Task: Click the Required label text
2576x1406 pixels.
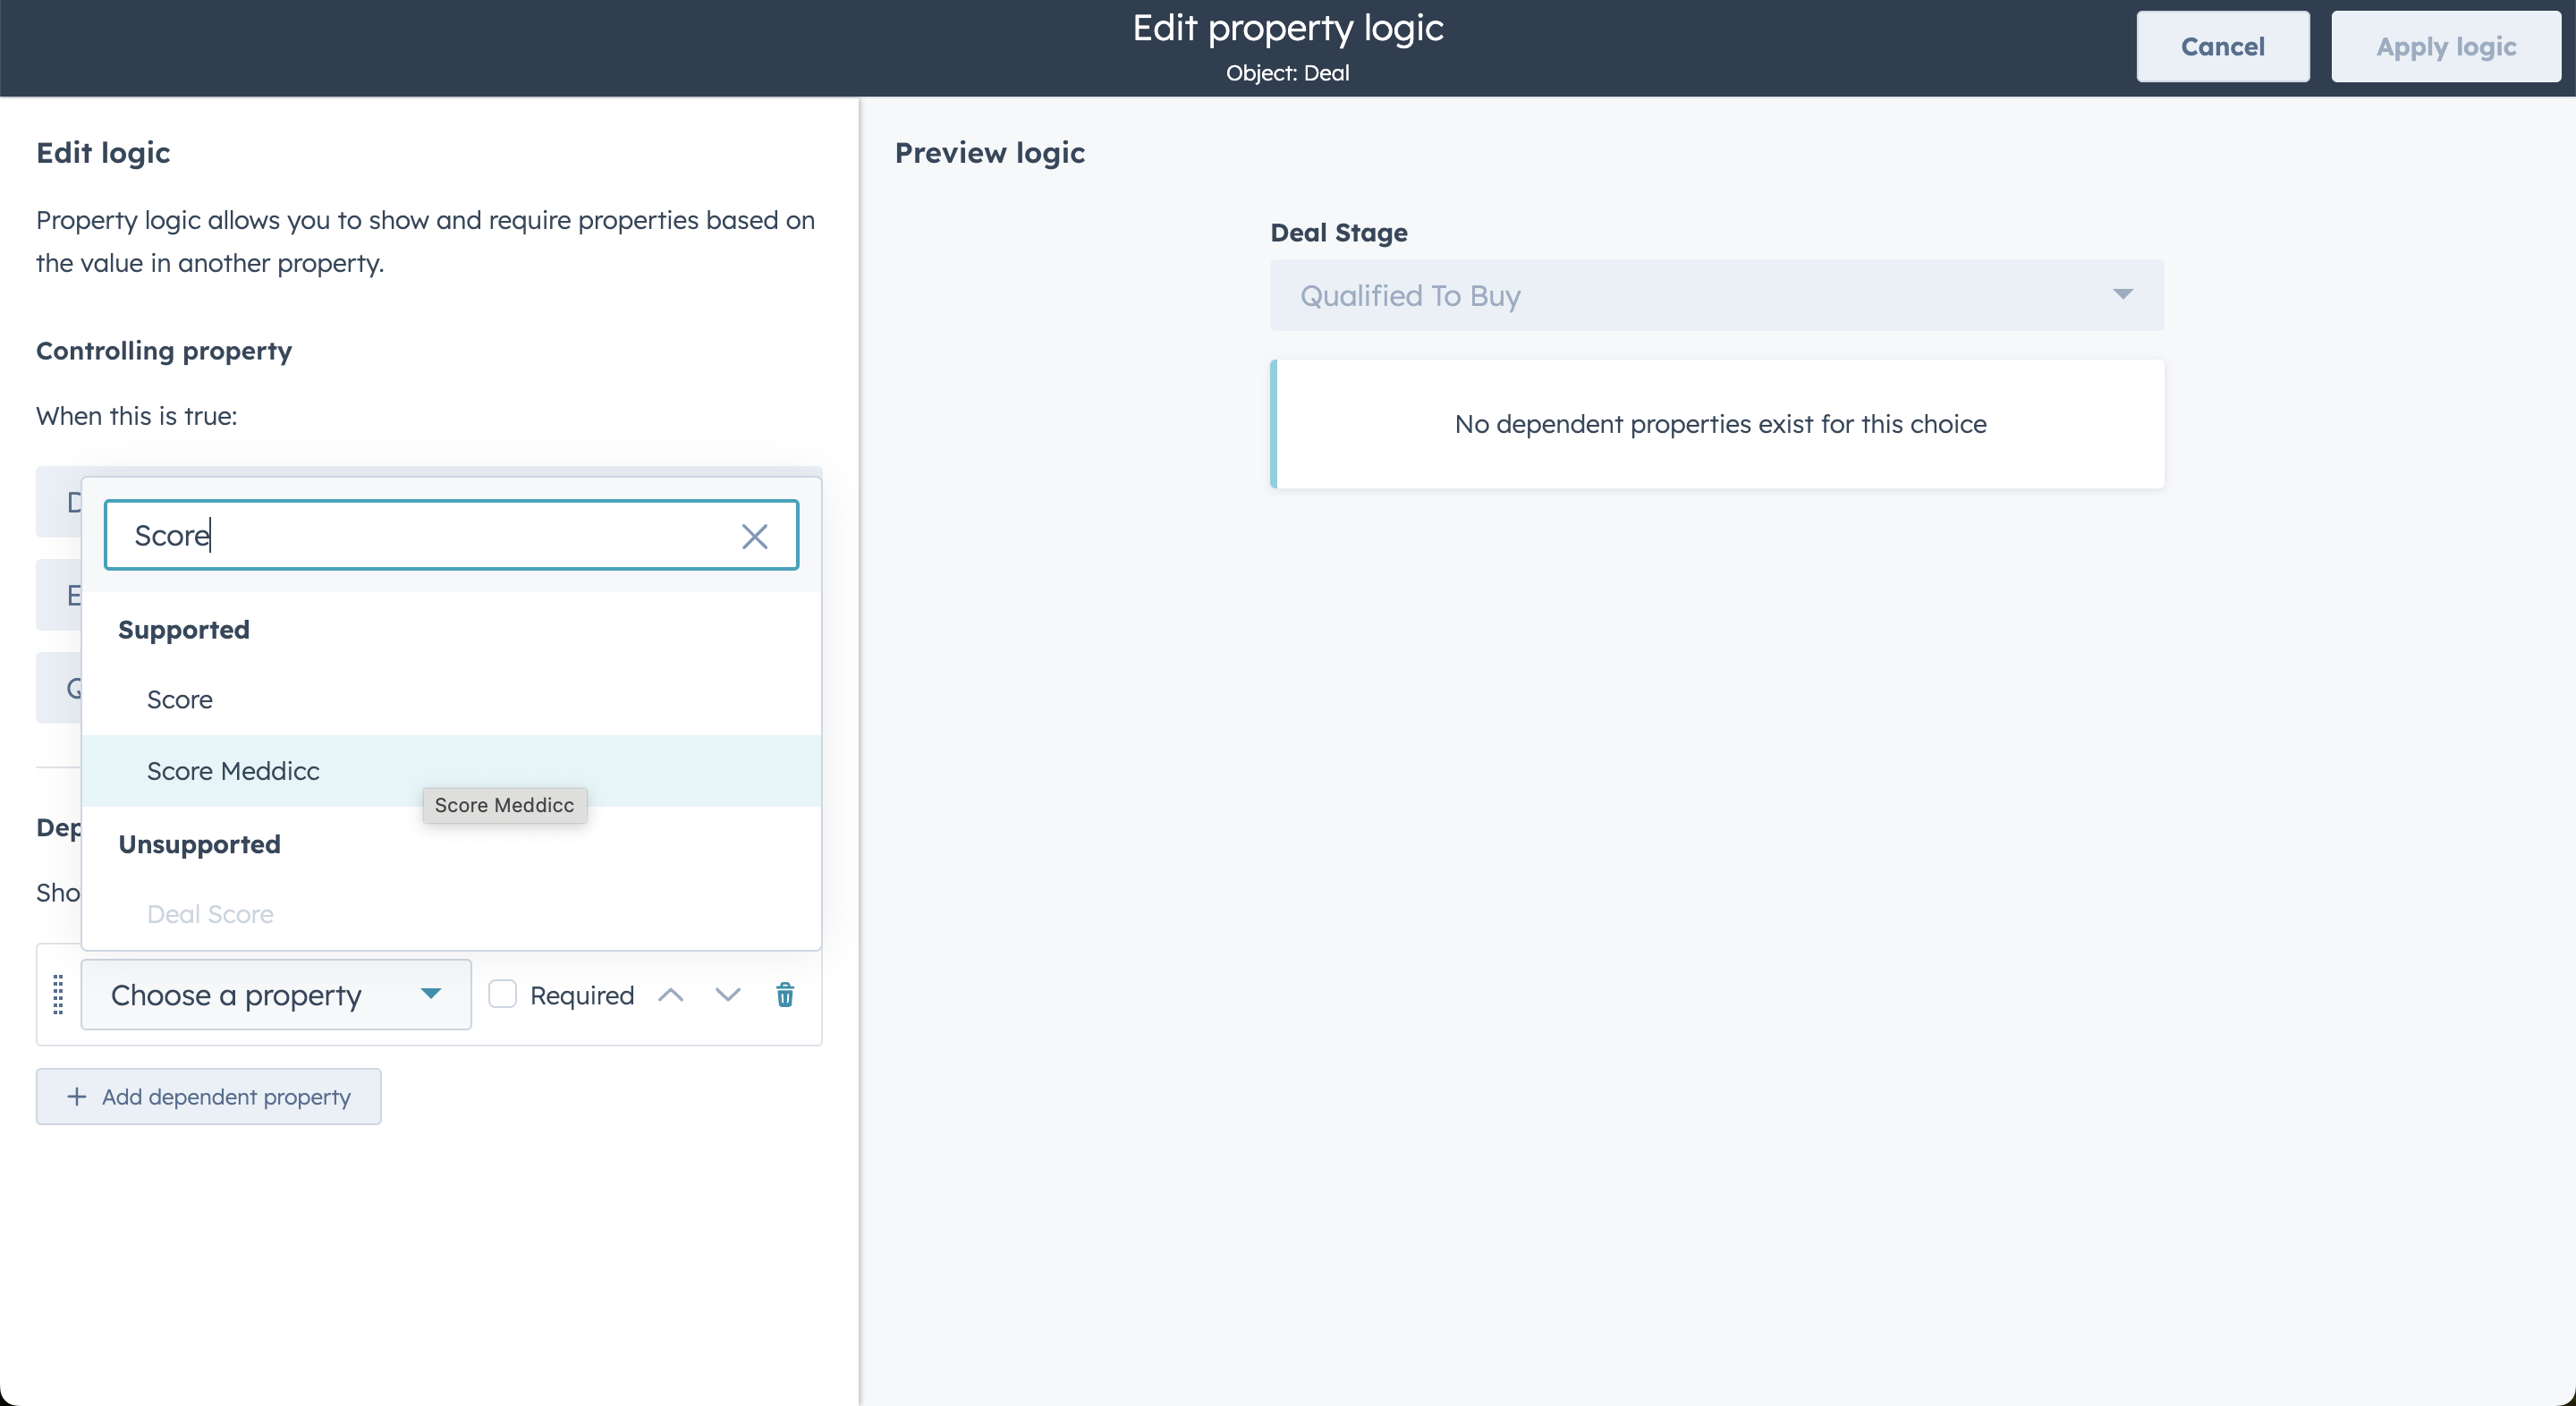Action: tap(582, 996)
